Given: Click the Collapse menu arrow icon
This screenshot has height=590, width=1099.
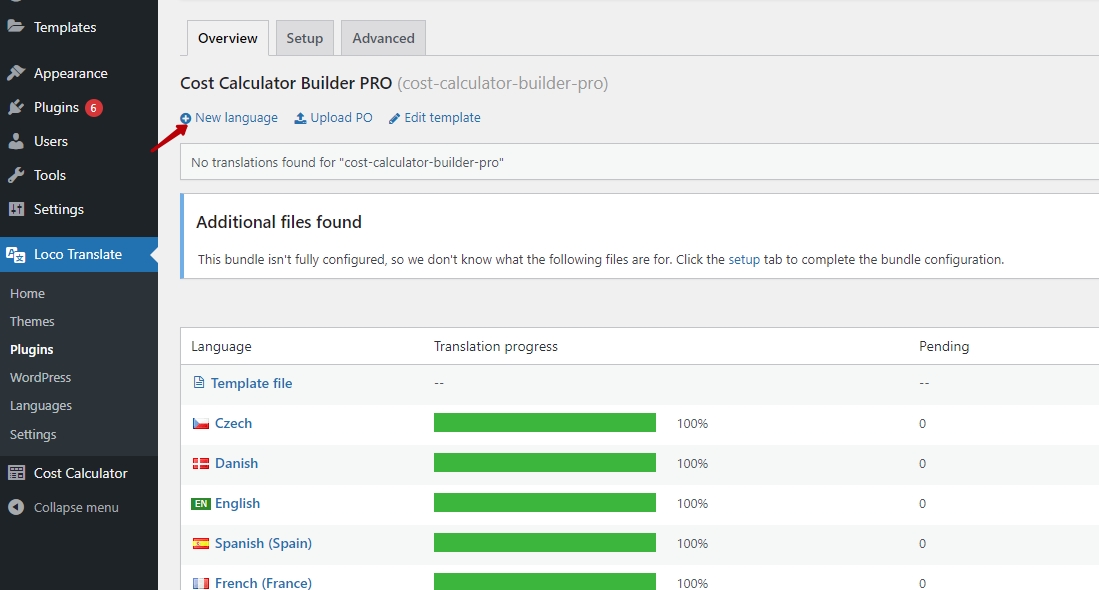Looking at the screenshot, I should [x=15, y=507].
